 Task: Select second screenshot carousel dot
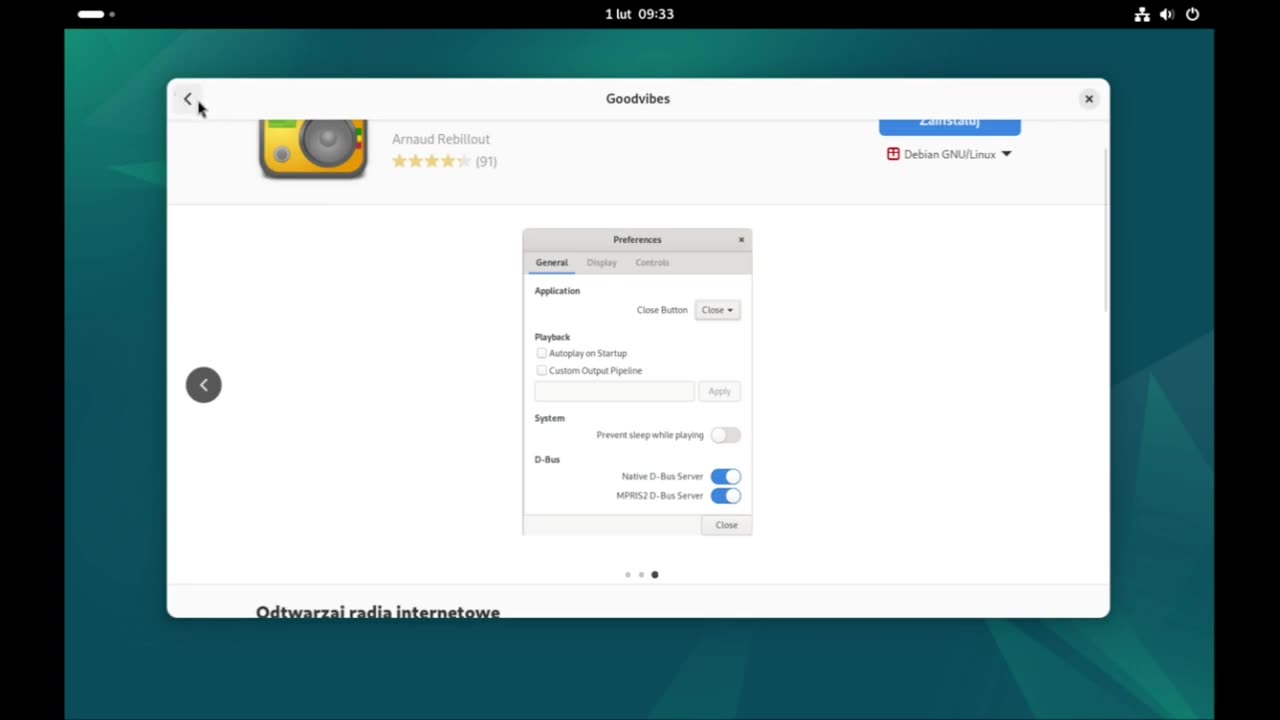coord(641,575)
